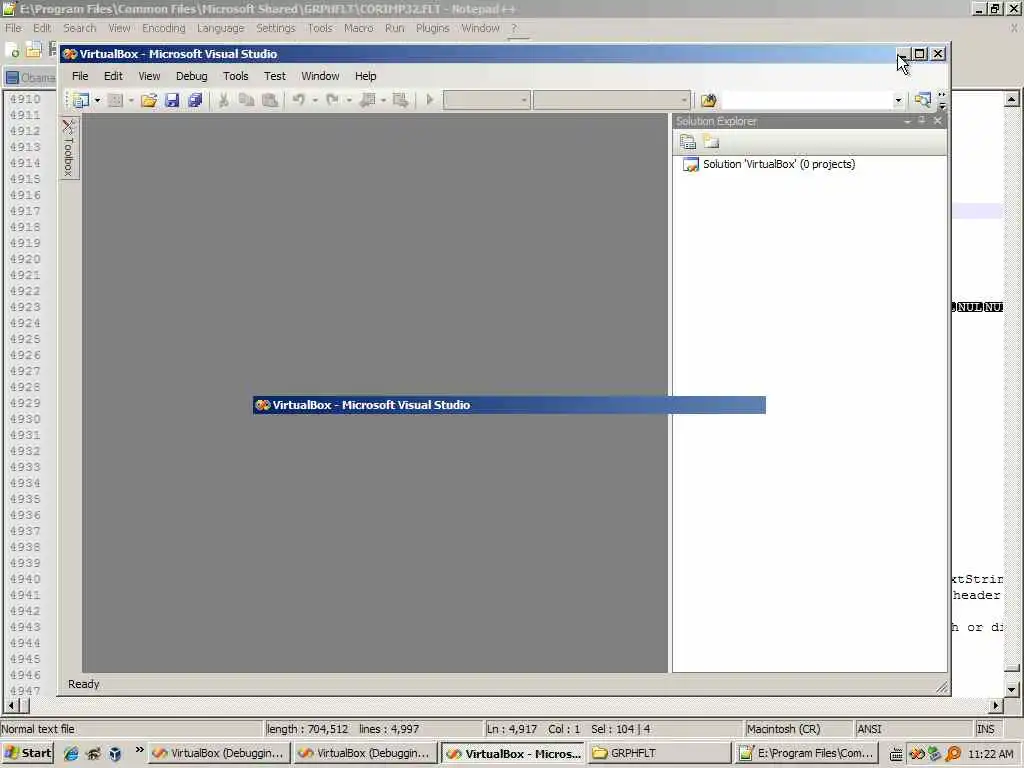Image resolution: width=1024 pixels, height=768 pixels.
Task: Open the Redo history dropdown arrow
Action: click(349, 100)
